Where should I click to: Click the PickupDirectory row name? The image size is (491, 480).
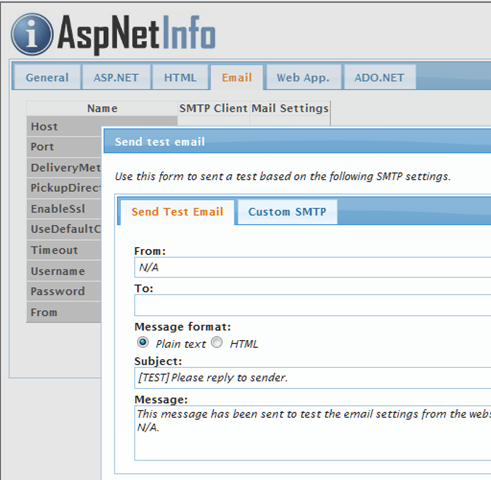pyautogui.click(x=65, y=188)
